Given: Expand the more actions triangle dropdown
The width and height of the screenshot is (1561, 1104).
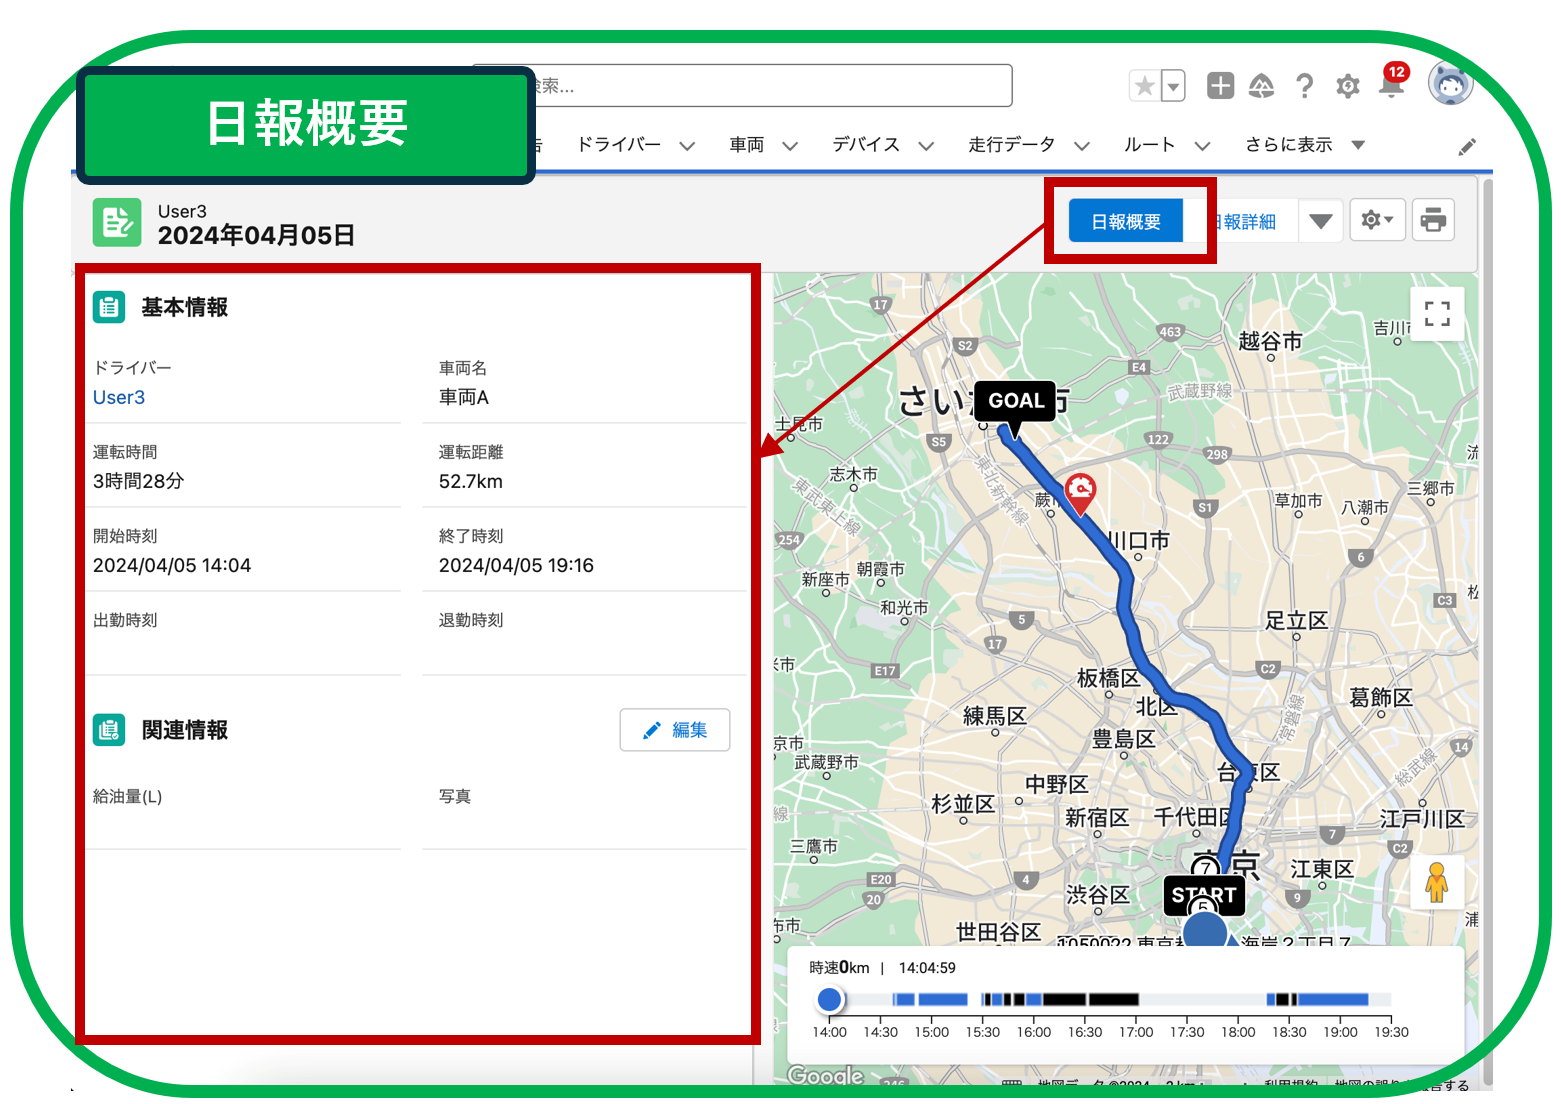Looking at the screenshot, I should pos(1320,221).
